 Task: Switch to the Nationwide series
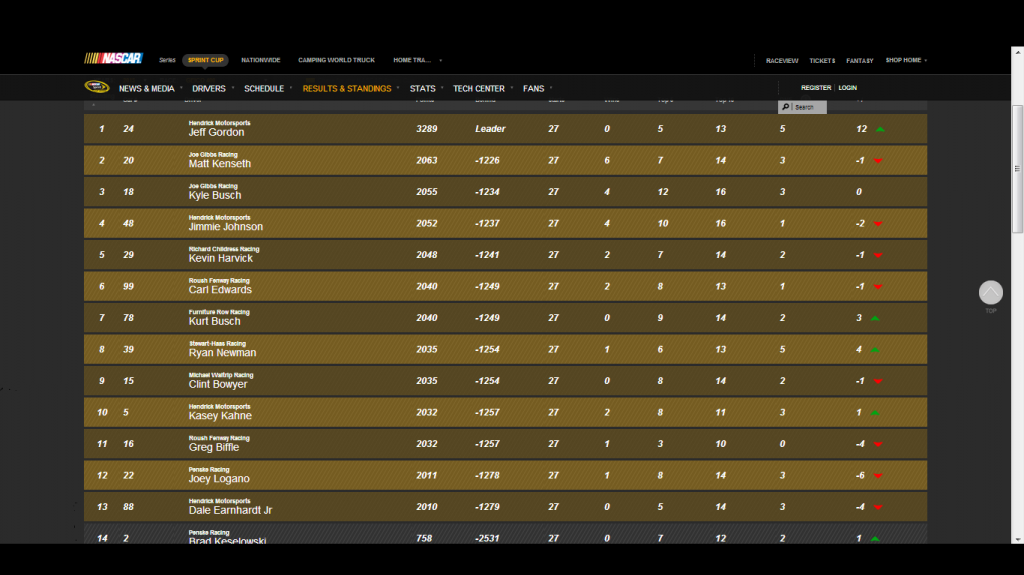(260, 60)
